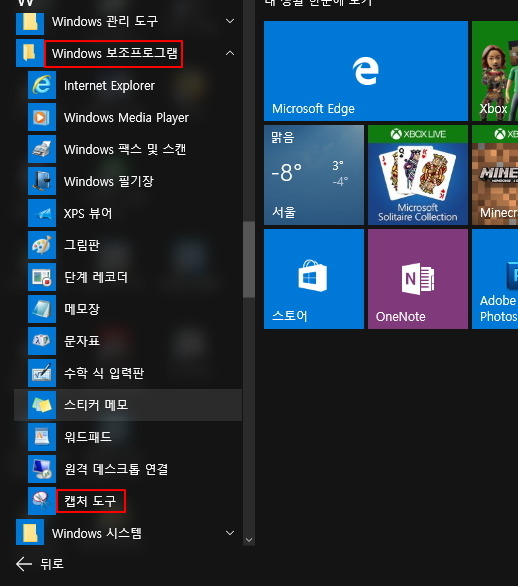
Task: Select the 워드패드 text label
Action: click(x=88, y=437)
